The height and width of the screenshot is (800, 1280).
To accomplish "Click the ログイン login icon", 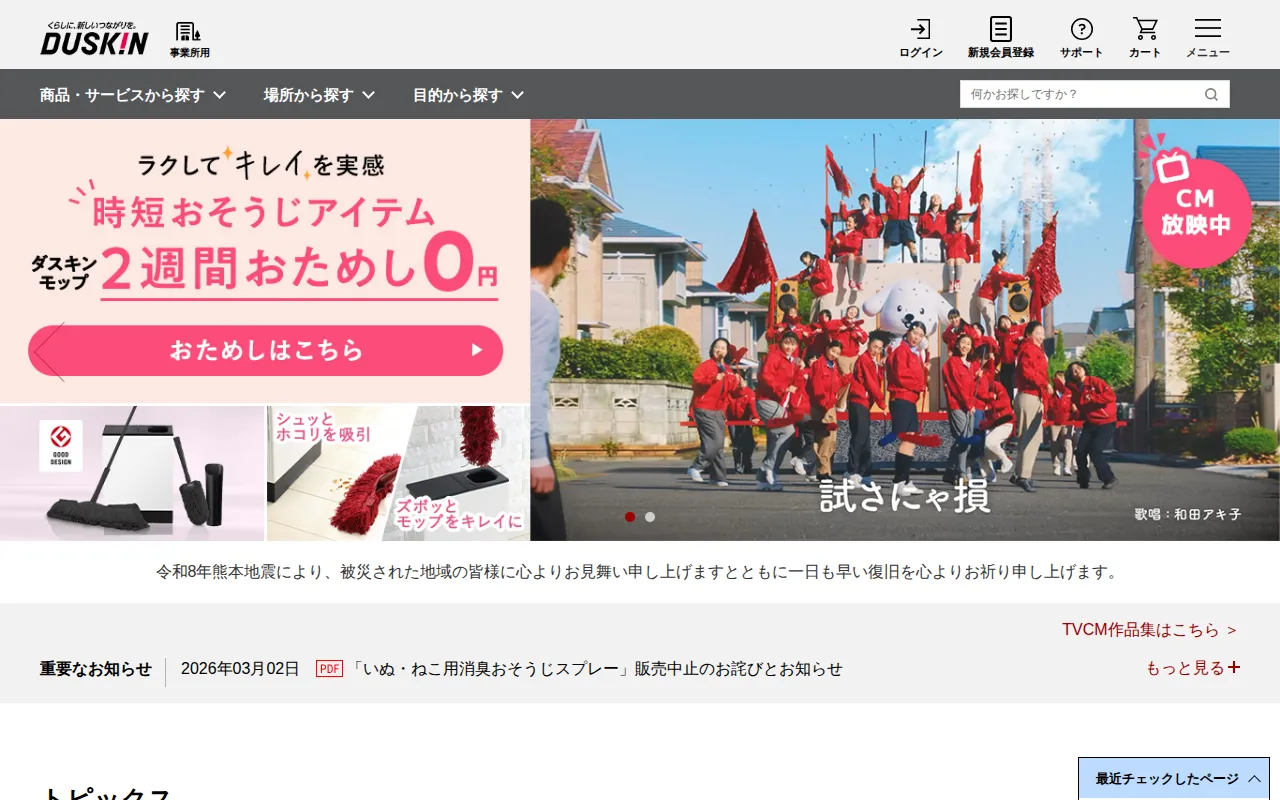I will tap(920, 38).
